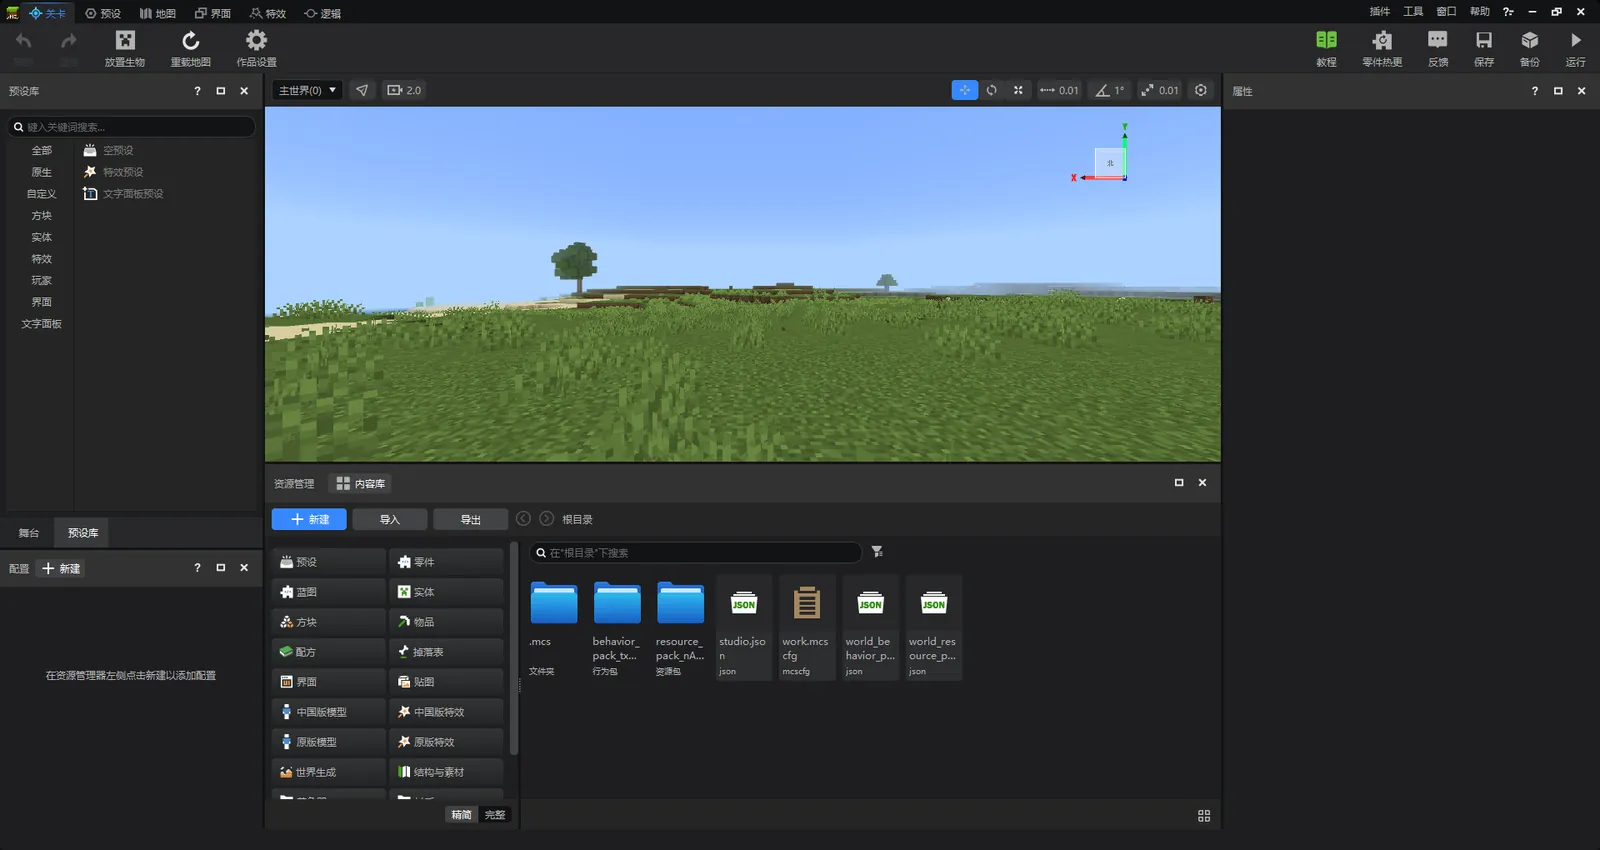This screenshot has width=1600, height=850.
Task: Click the 导入 import button
Action: pos(390,520)
